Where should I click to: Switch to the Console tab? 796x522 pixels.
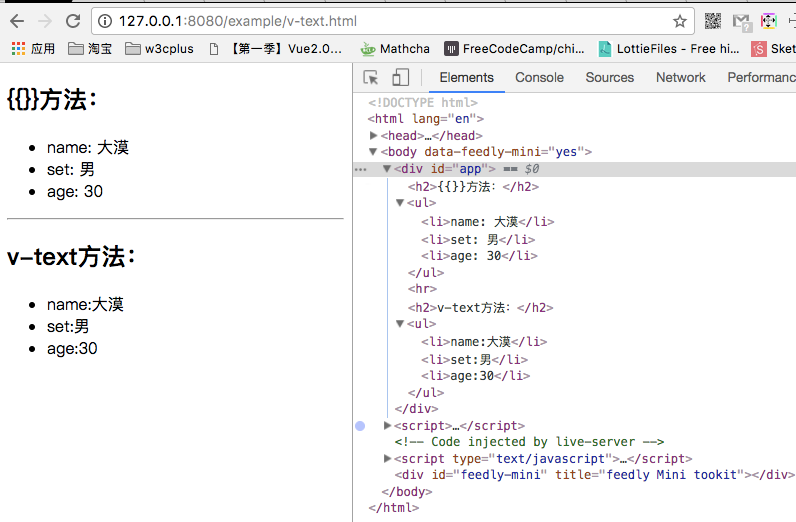coord(539,78)
